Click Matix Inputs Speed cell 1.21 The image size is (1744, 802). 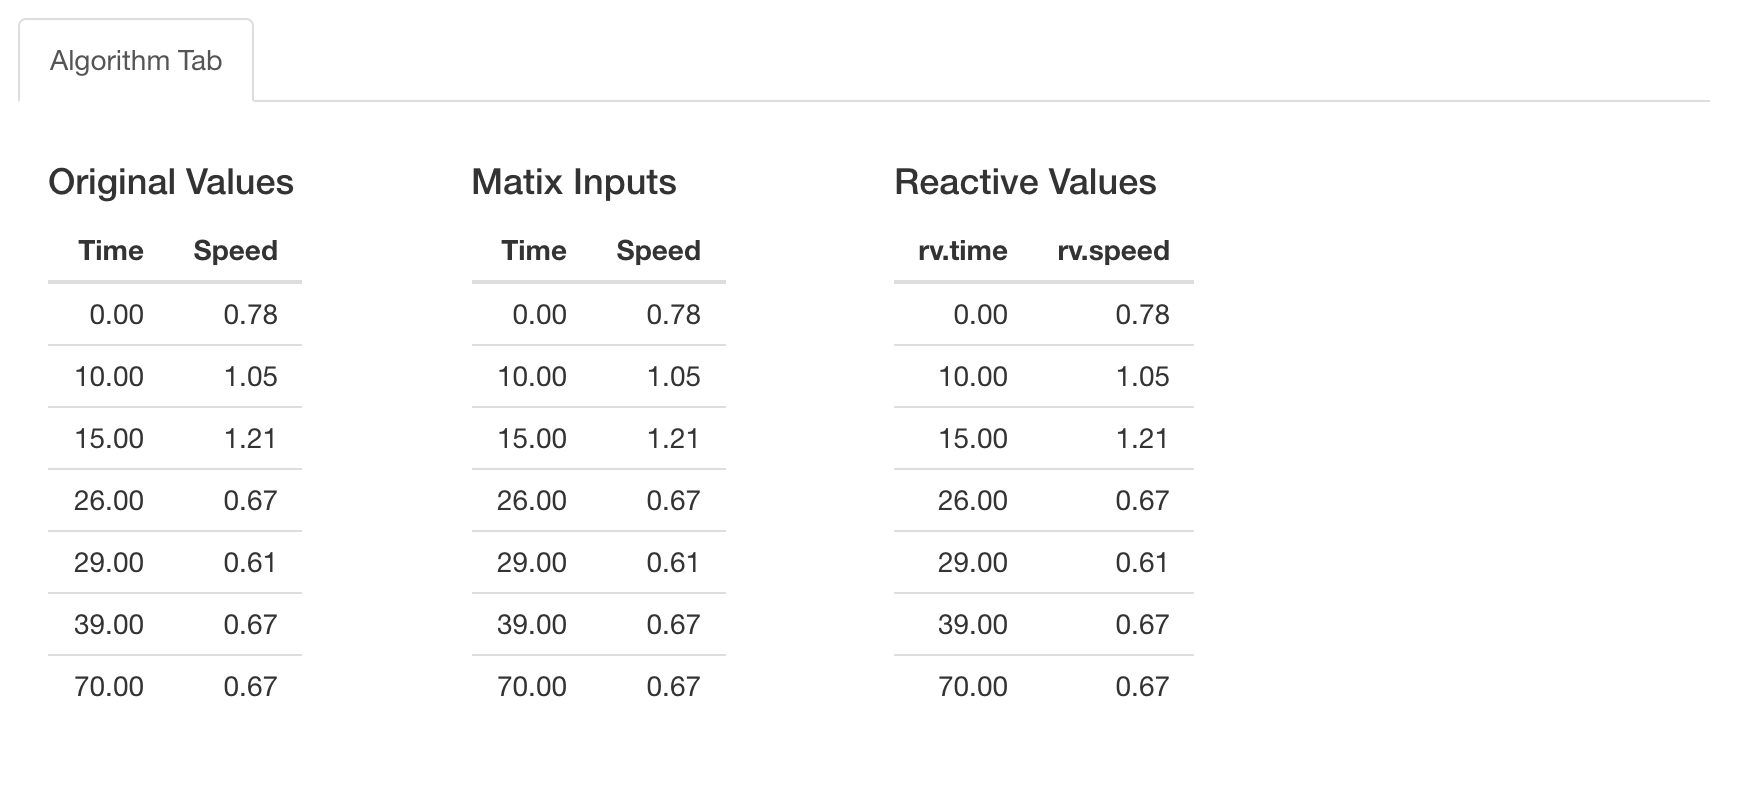point(673,439)
